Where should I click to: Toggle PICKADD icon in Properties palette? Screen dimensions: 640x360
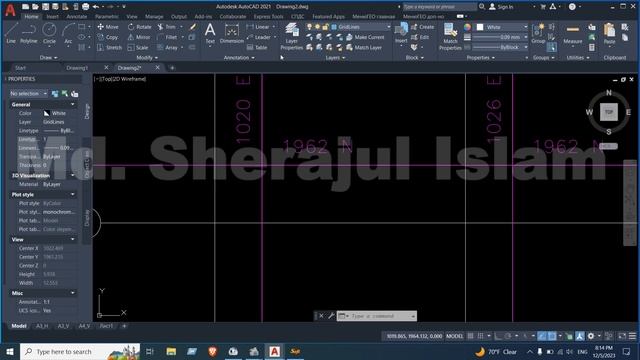point(55,94)
